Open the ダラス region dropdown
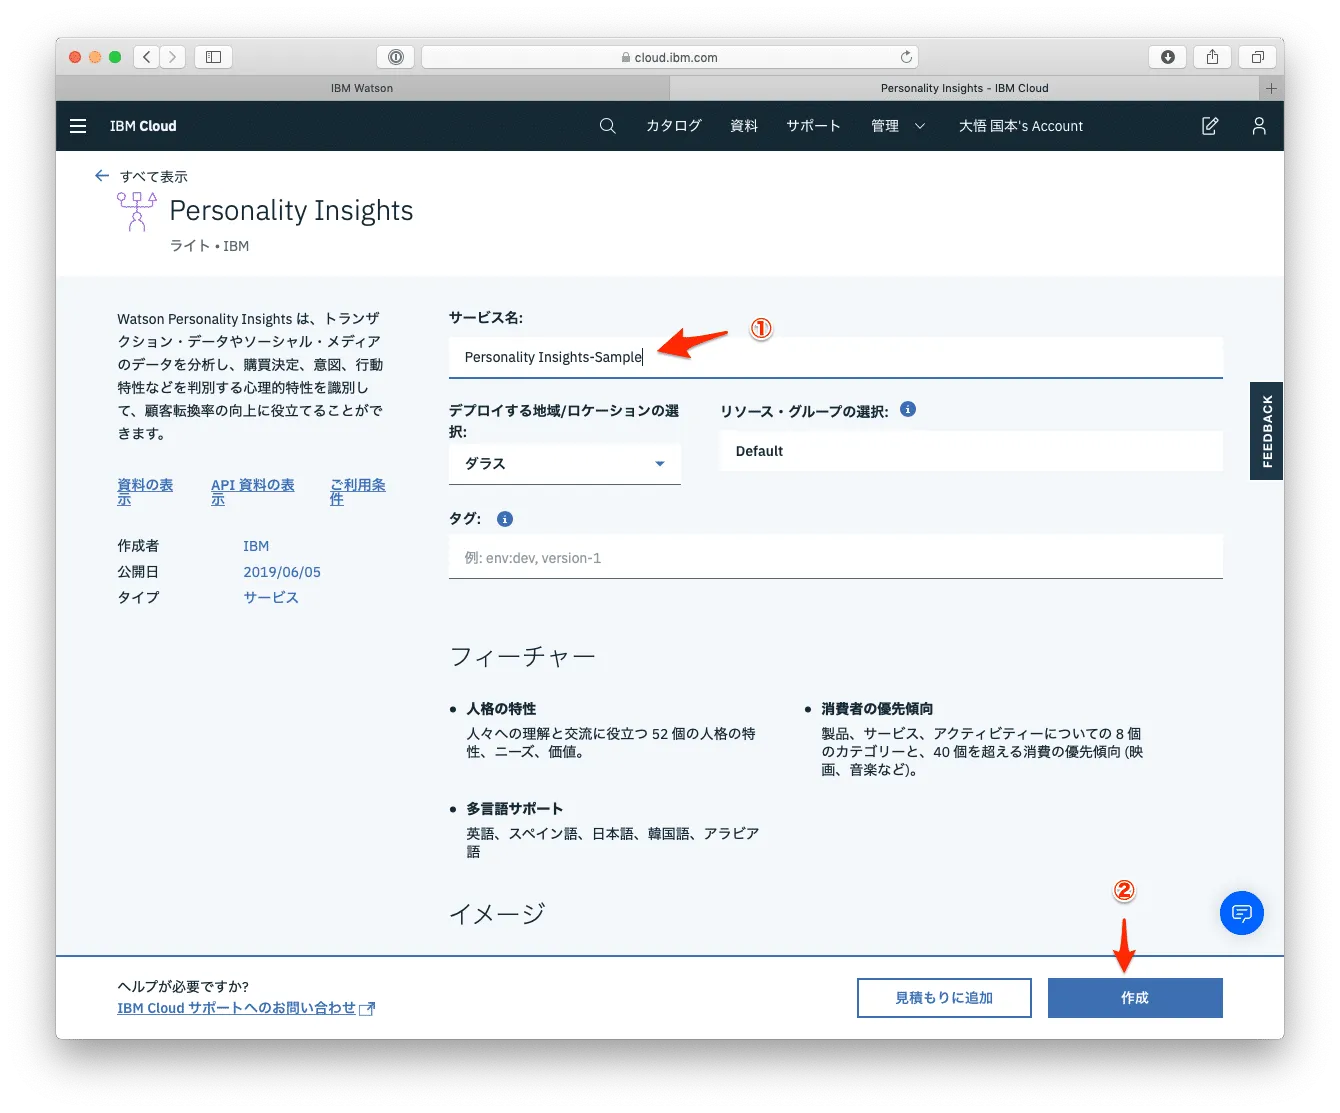The width and height of the screenshot is (1340, 1113). click(565, 464)
